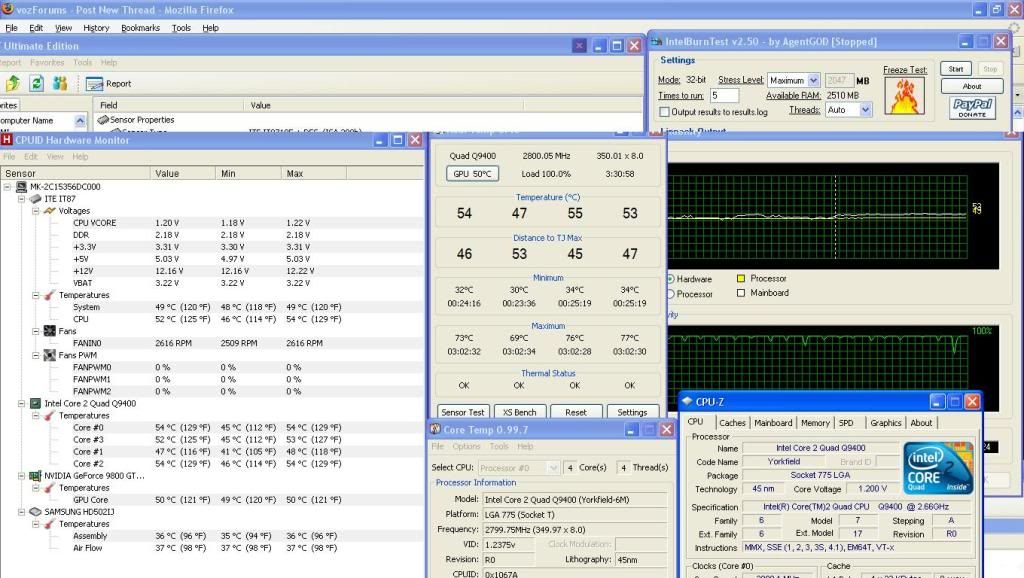Click the refresh icon in Everest toolbar
1024x578 pixels.
click(x=37, y=84)
